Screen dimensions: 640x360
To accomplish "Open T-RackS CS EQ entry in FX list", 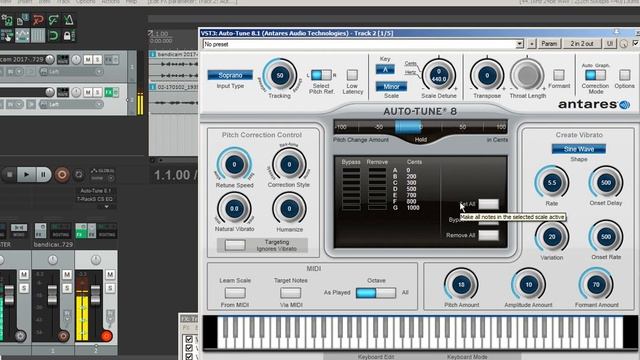I will tap(96, 199).
